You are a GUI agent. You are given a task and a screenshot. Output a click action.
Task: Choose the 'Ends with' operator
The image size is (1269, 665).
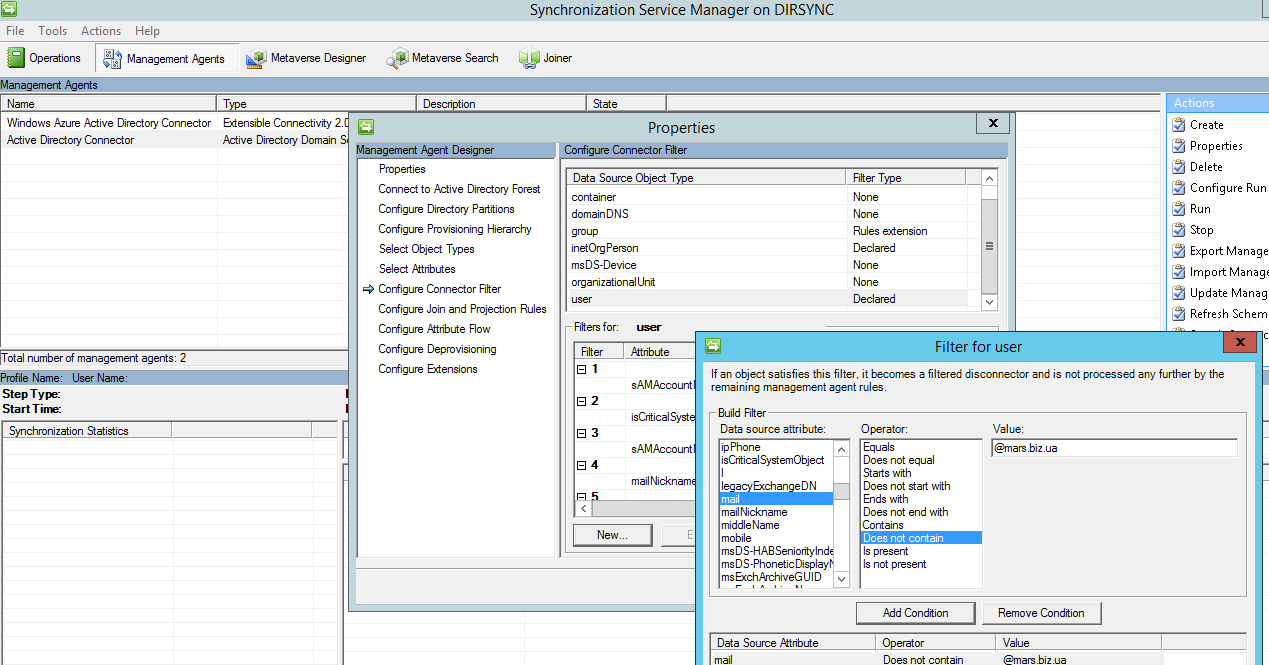click(885, 499)
